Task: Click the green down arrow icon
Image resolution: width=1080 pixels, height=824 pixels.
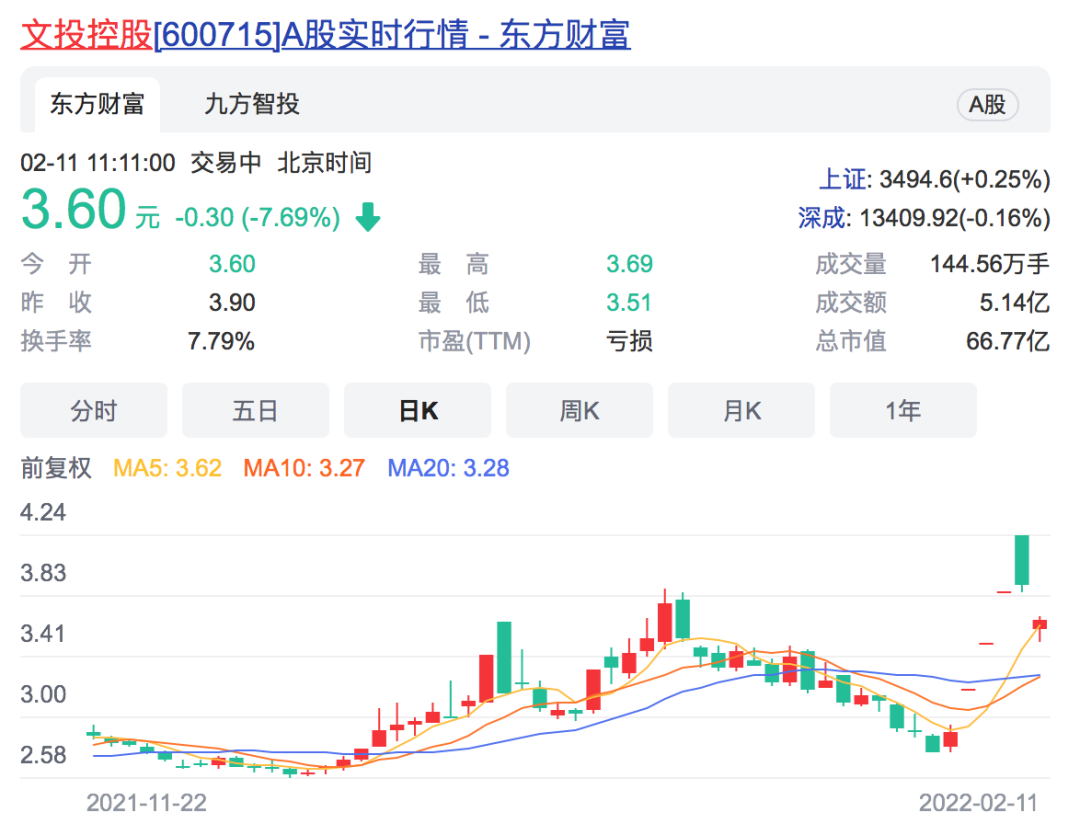Action: [368, 217]
